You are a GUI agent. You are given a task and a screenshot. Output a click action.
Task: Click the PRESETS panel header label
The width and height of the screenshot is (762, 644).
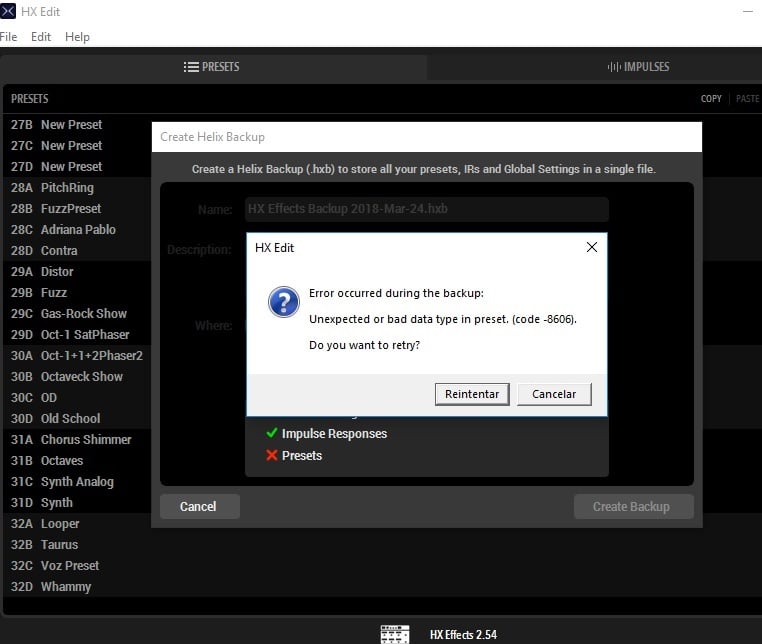pyautogui.click(x=30, y=99)
